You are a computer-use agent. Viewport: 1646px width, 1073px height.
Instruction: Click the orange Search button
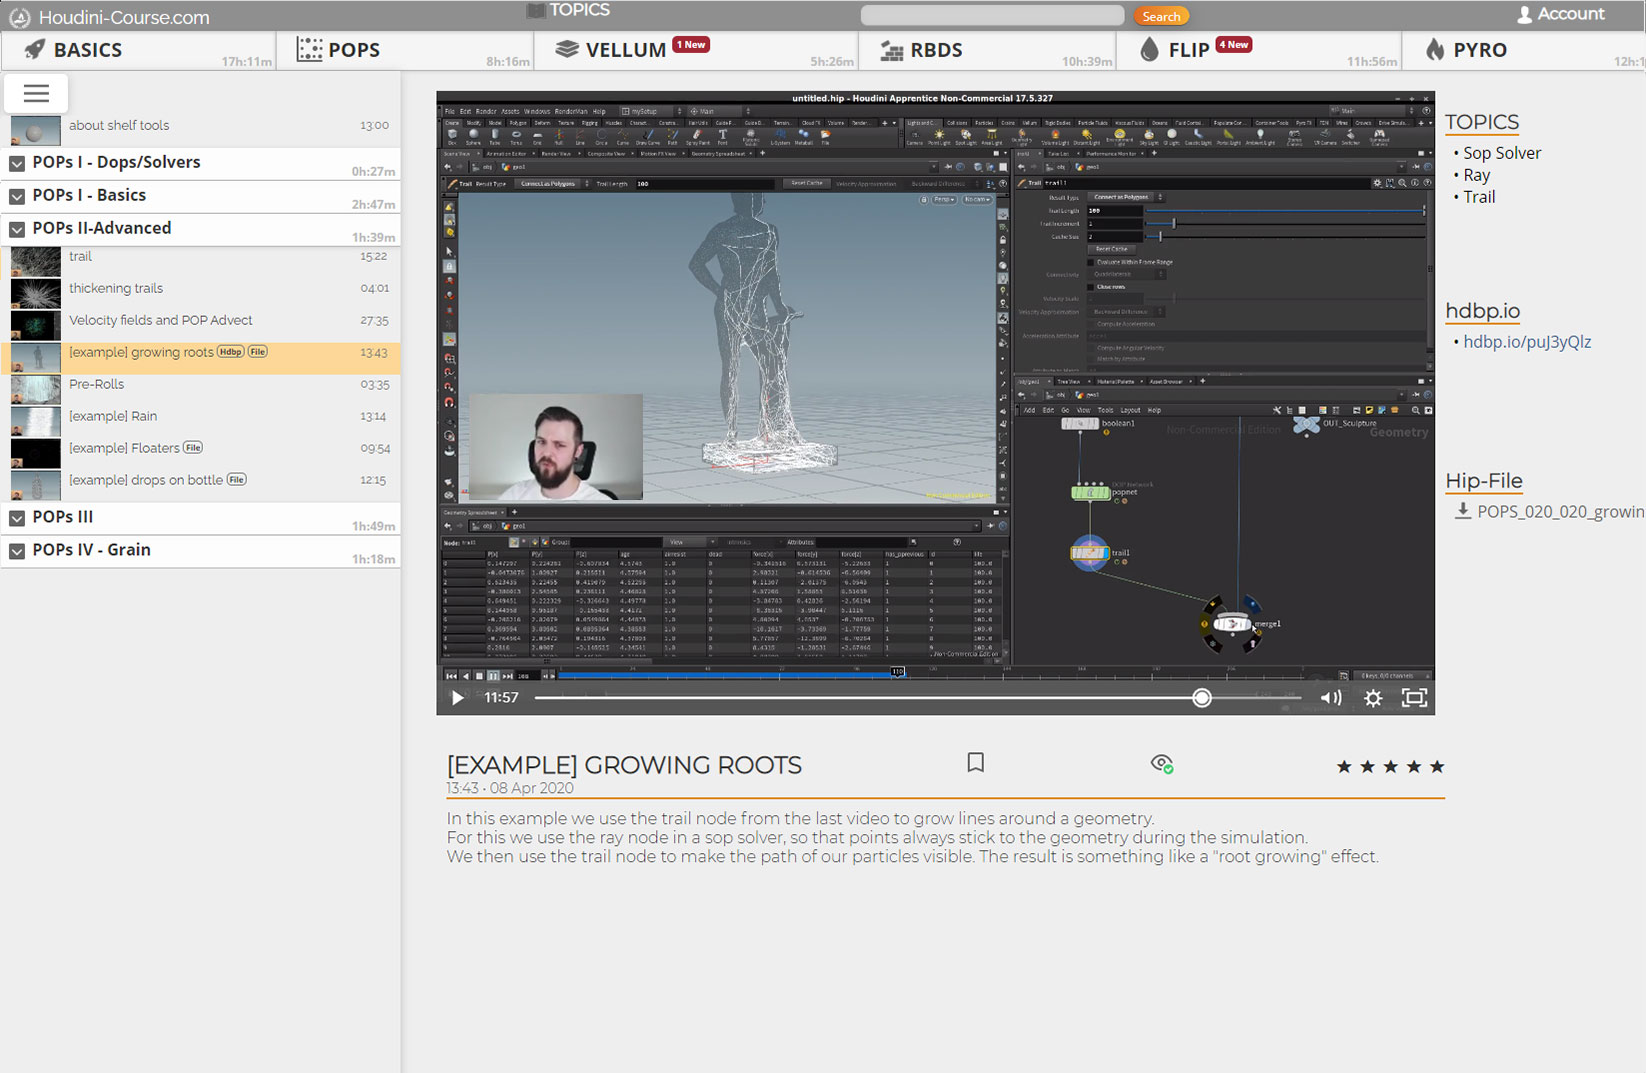pos(1161,16)
